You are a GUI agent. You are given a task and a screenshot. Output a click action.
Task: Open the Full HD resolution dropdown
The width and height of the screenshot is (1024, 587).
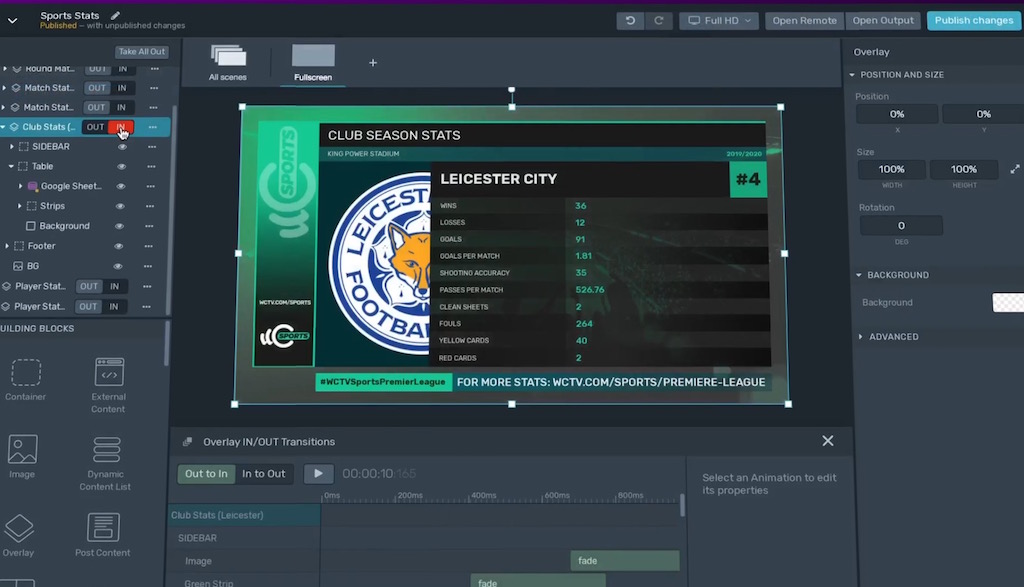click(x=719, y=20)
